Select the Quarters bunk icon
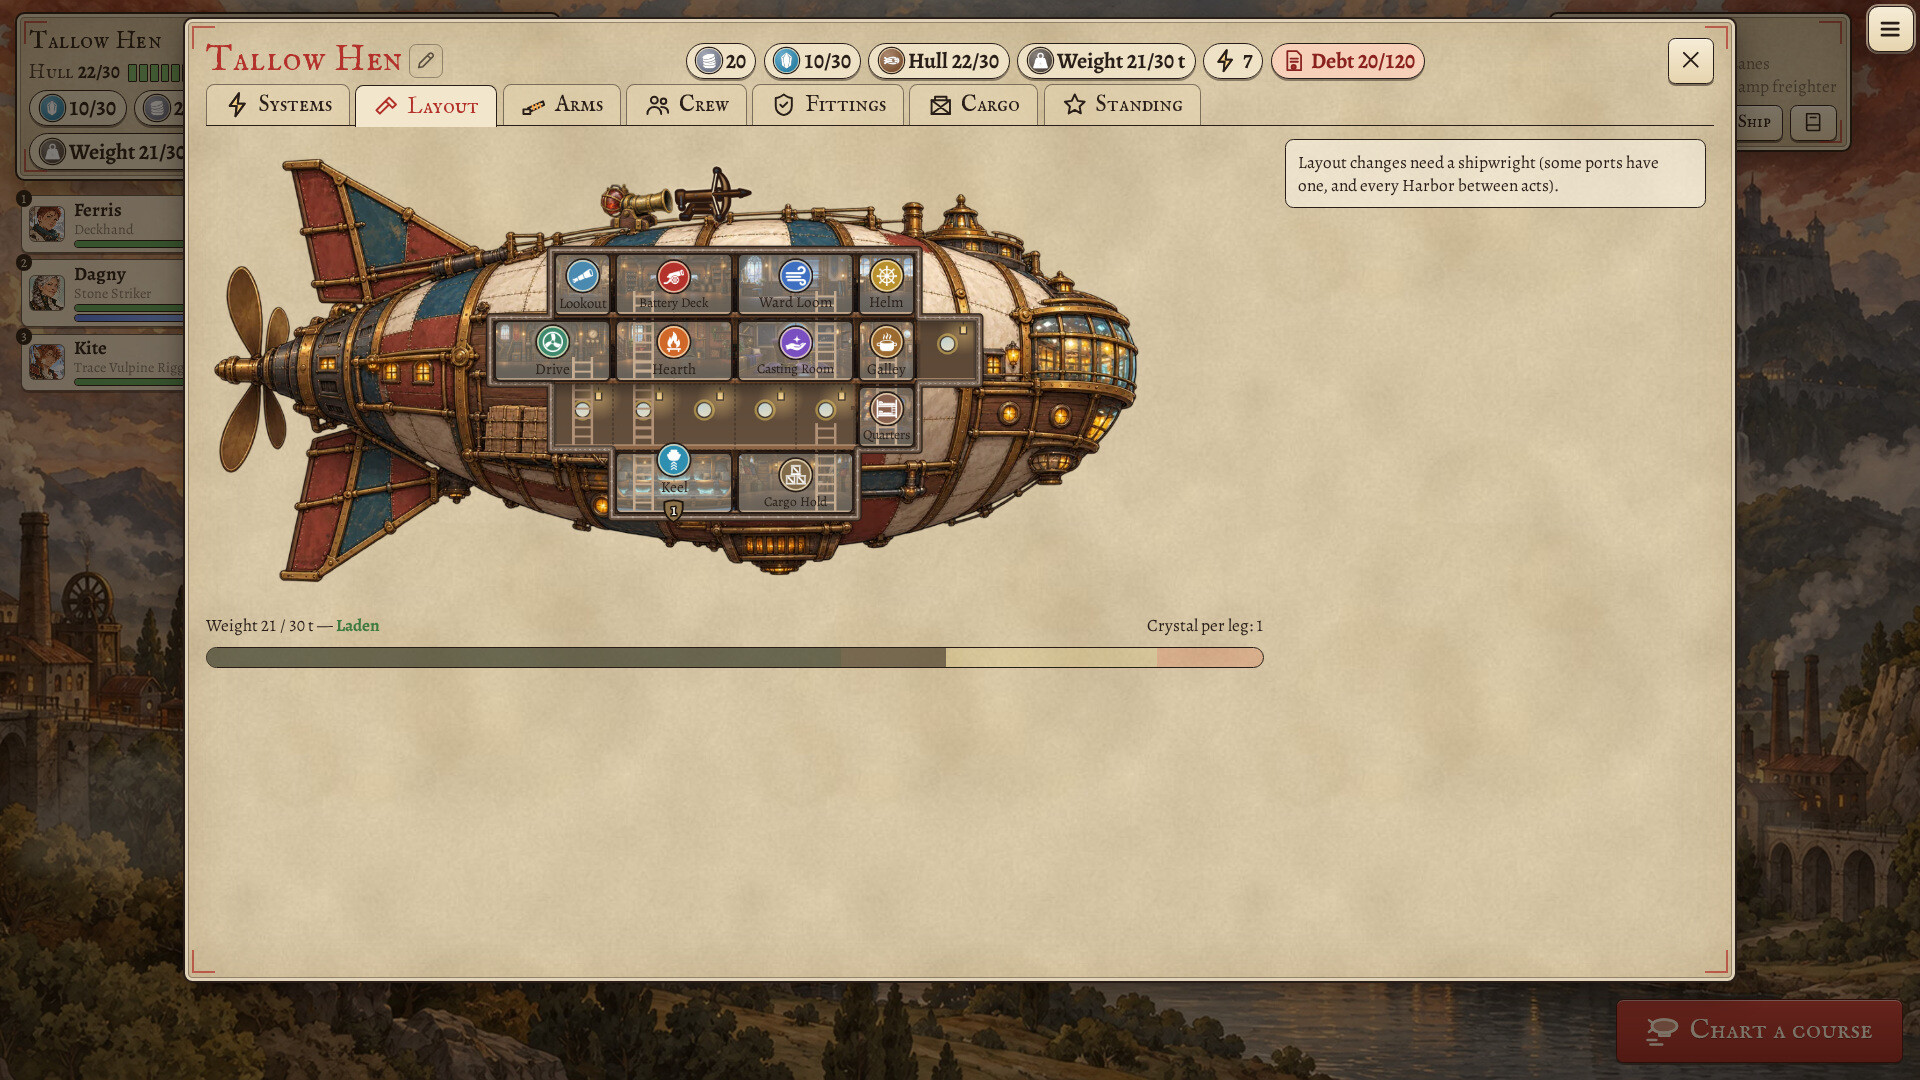 886,409
